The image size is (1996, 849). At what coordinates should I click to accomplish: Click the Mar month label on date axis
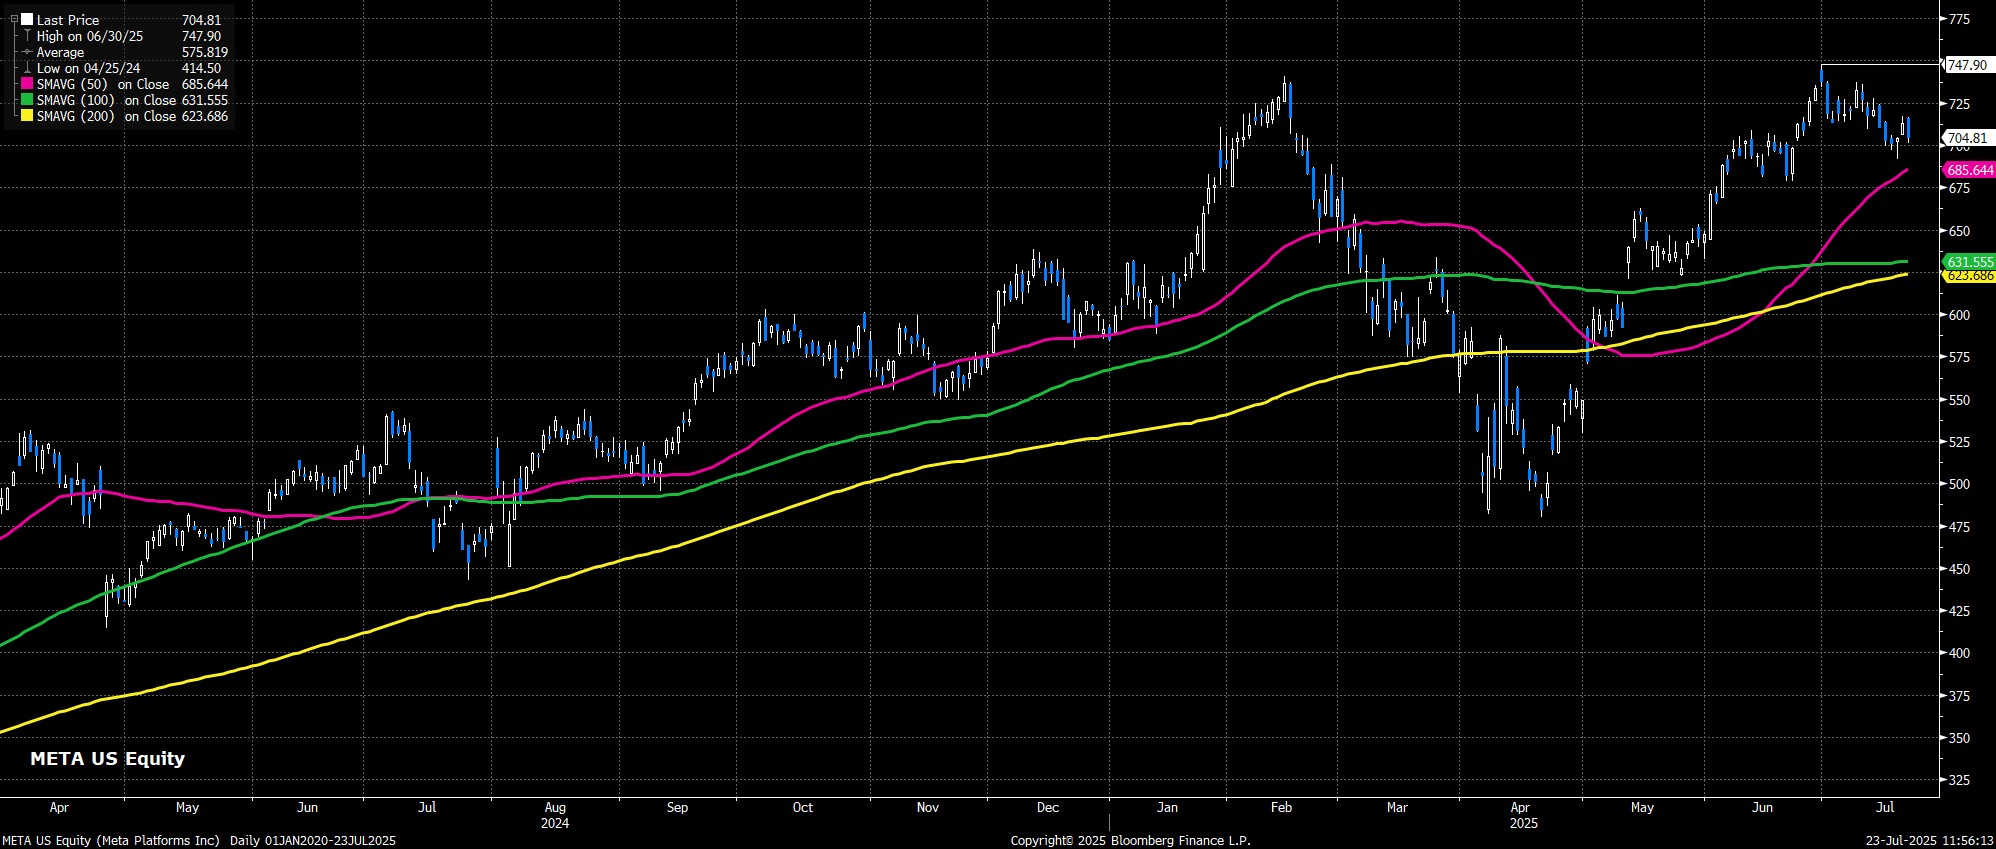pos(1397,807)
